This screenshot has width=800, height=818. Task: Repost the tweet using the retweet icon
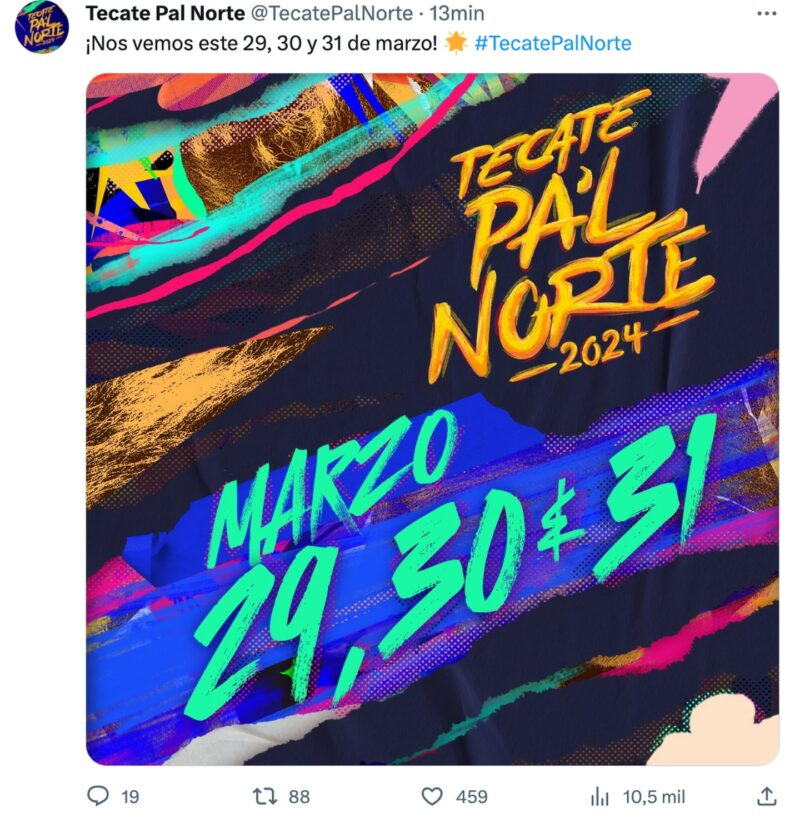[x=265, y=796]
